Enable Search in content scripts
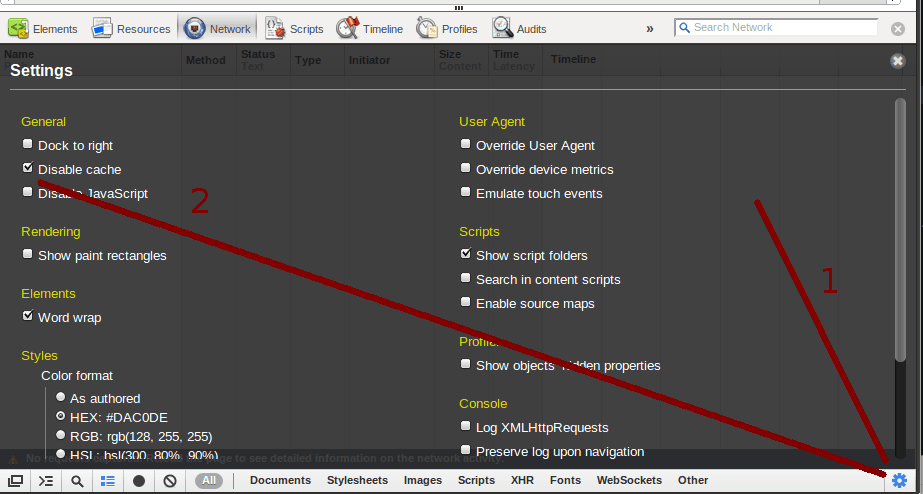 (x=466, y=277)
